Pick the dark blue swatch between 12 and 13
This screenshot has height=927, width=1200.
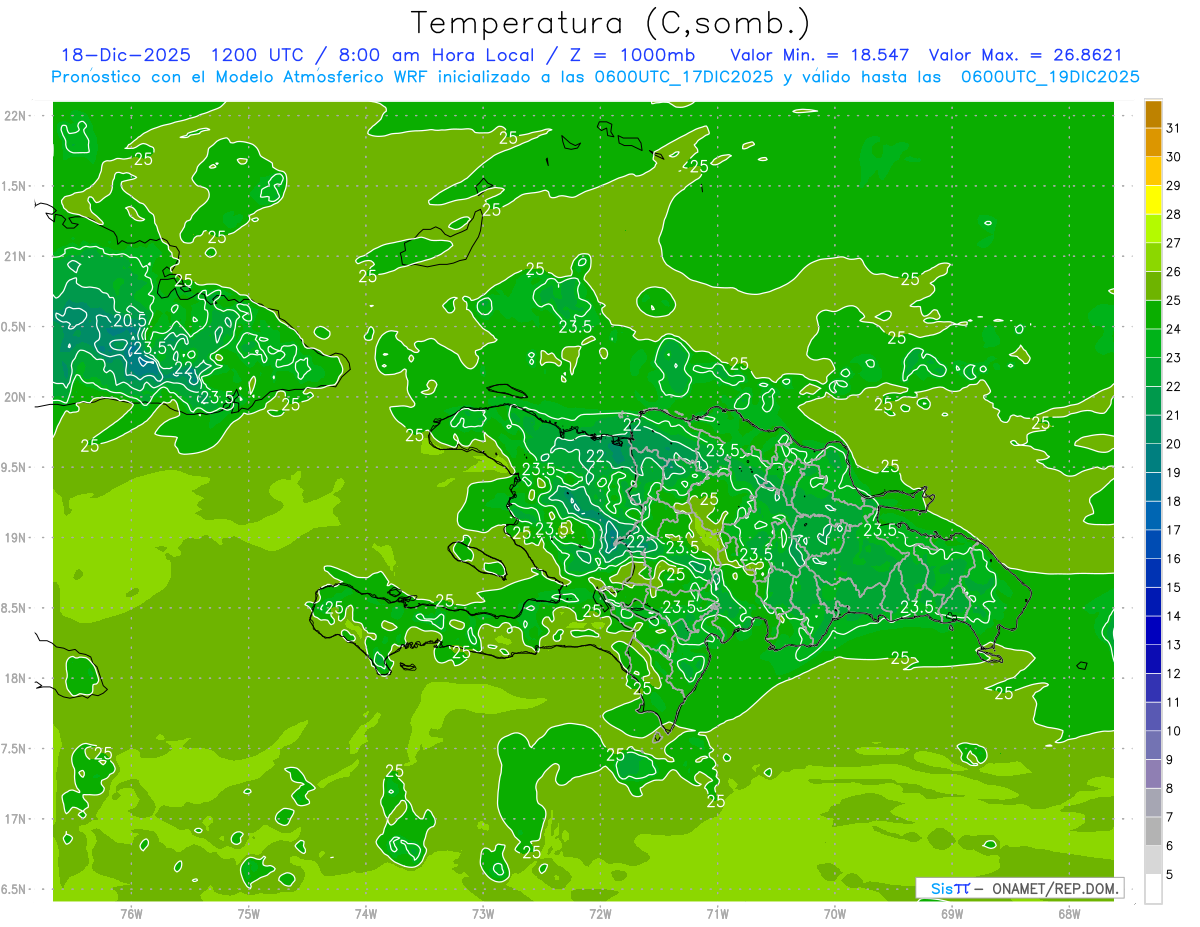point(1153,659)
